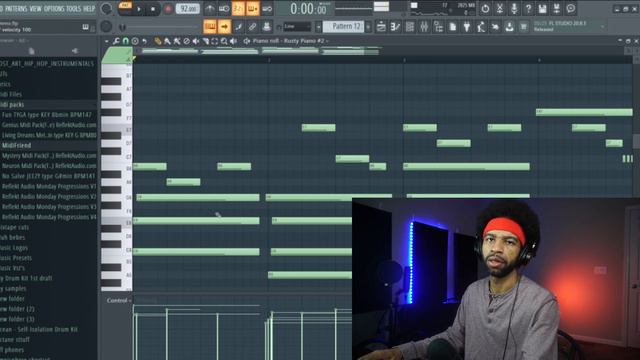Select 'Reflekt Audio Monday Progressions V3' browser item
640x360 pixels.
pyautogui.click(x=49, y=207)
